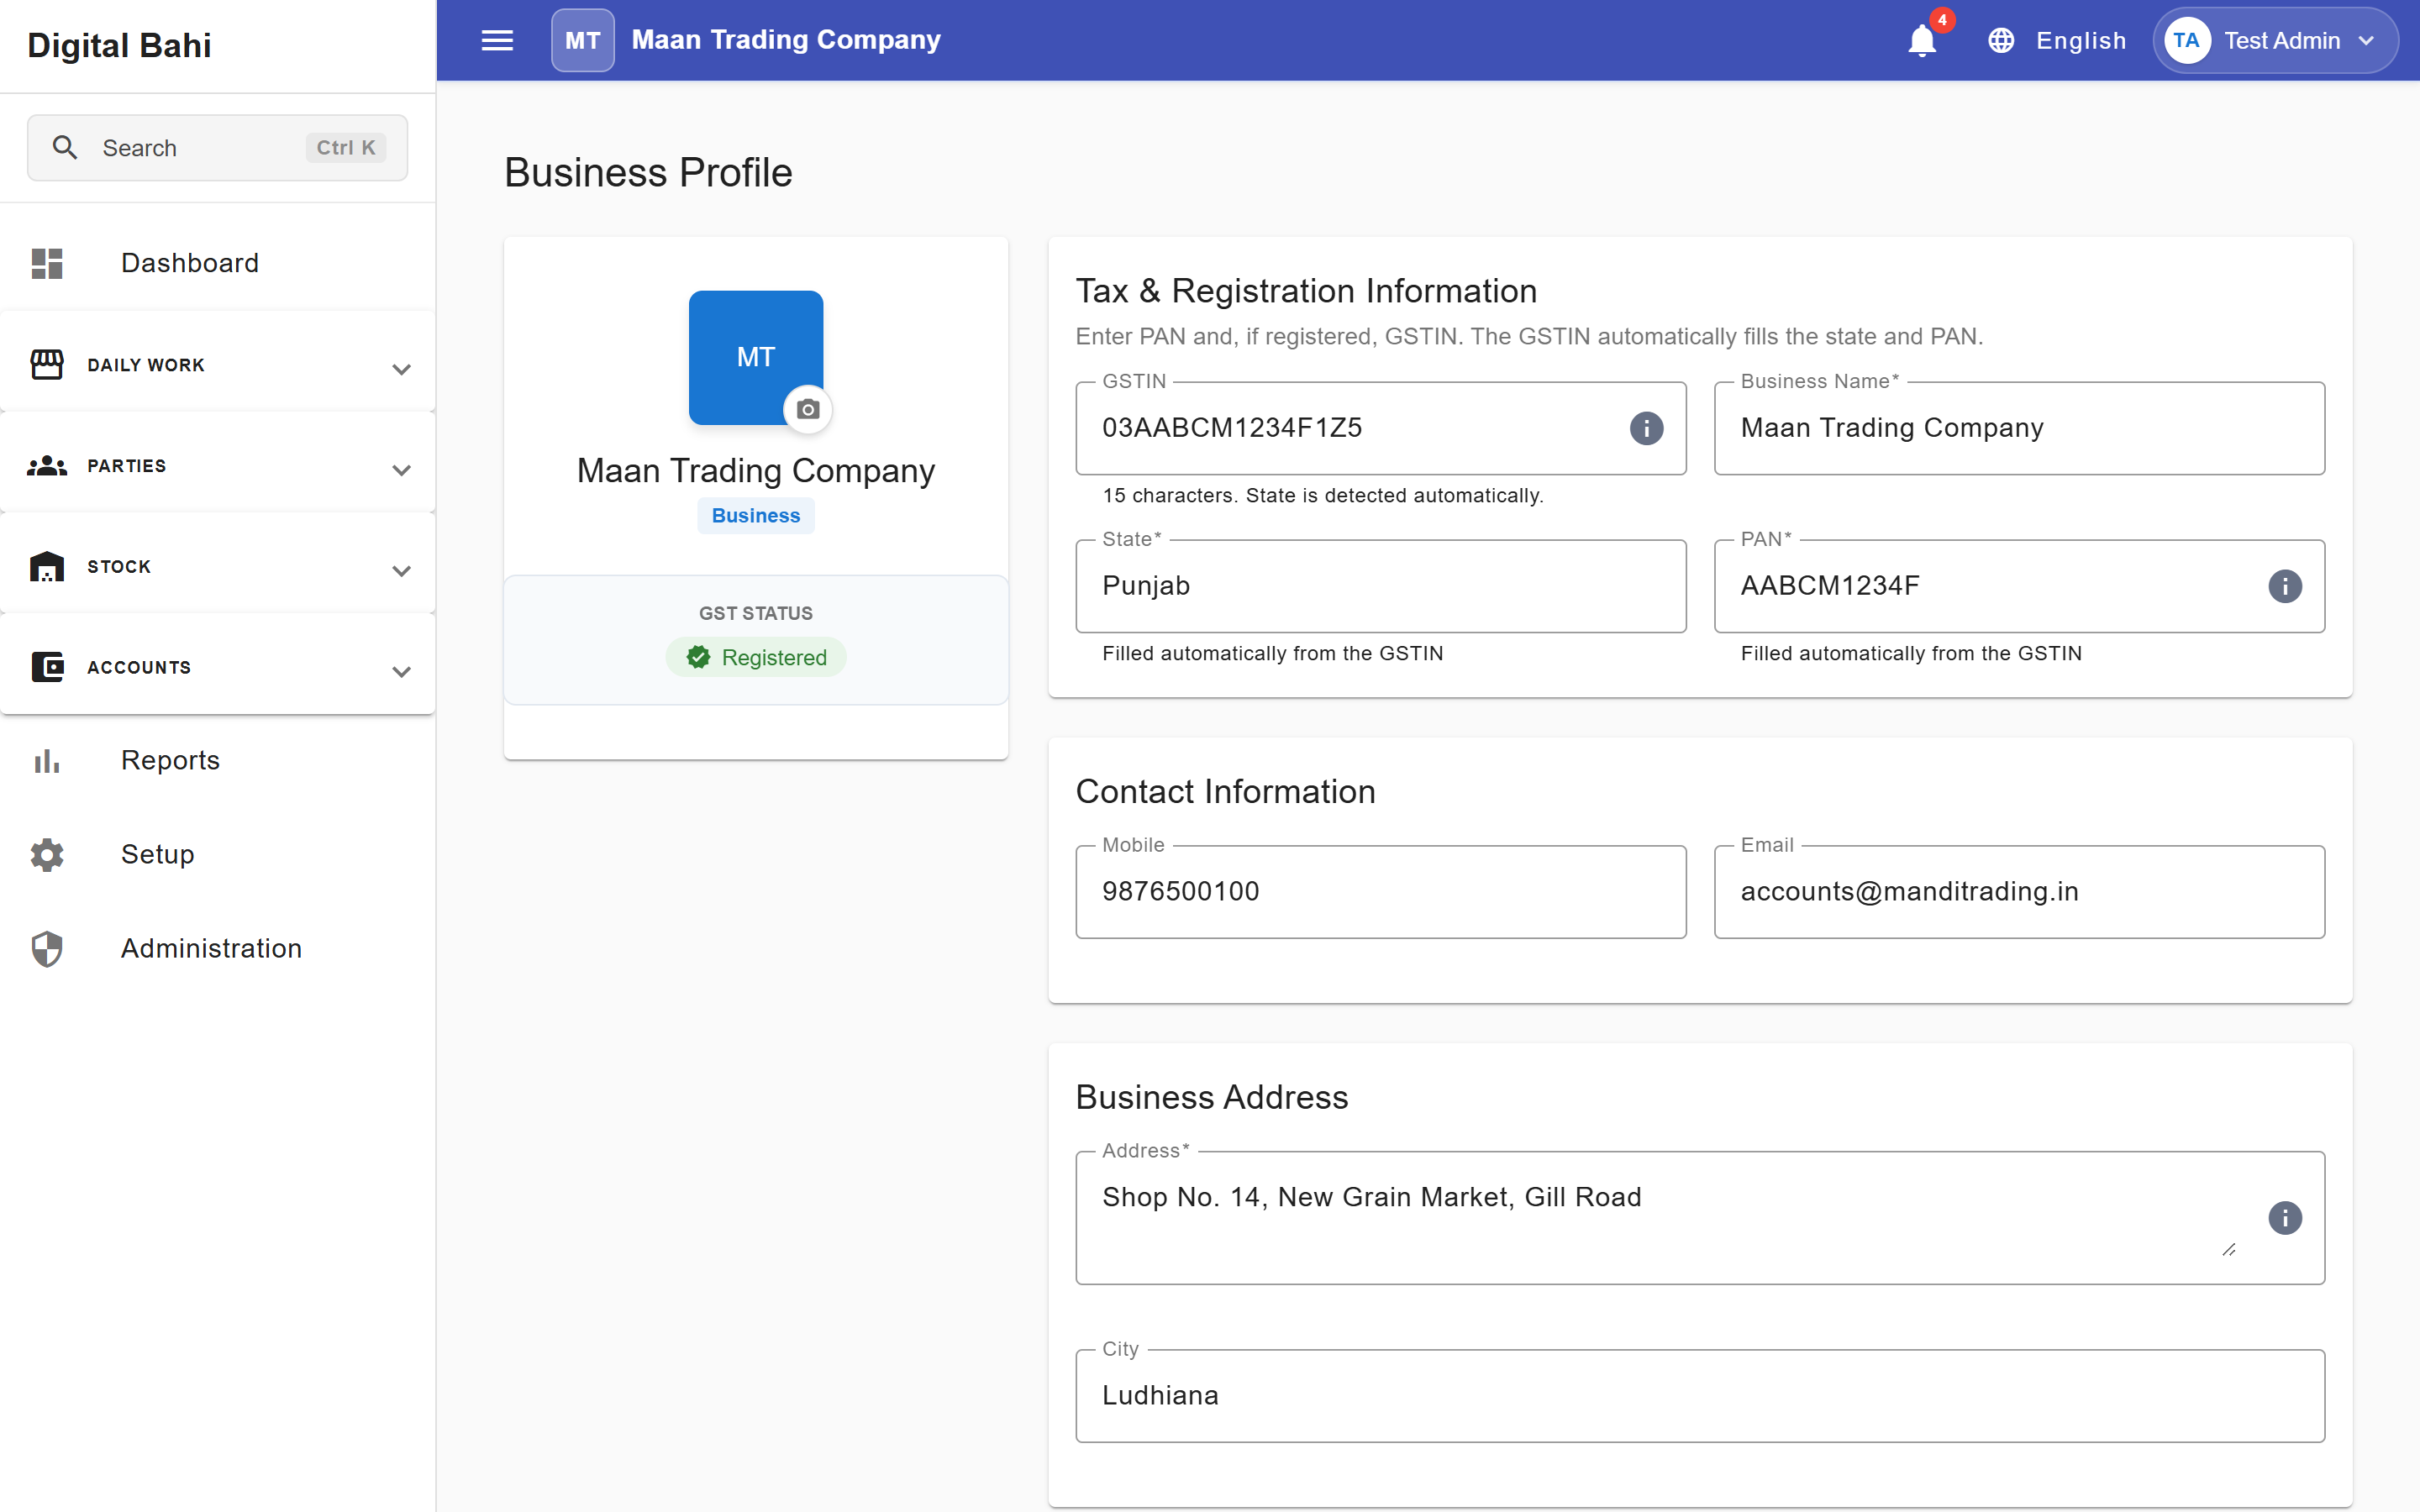Viewport: 2420px width, 1512px height.
Task: Show PAN field info icon
Action: [x=2284, y=586]
